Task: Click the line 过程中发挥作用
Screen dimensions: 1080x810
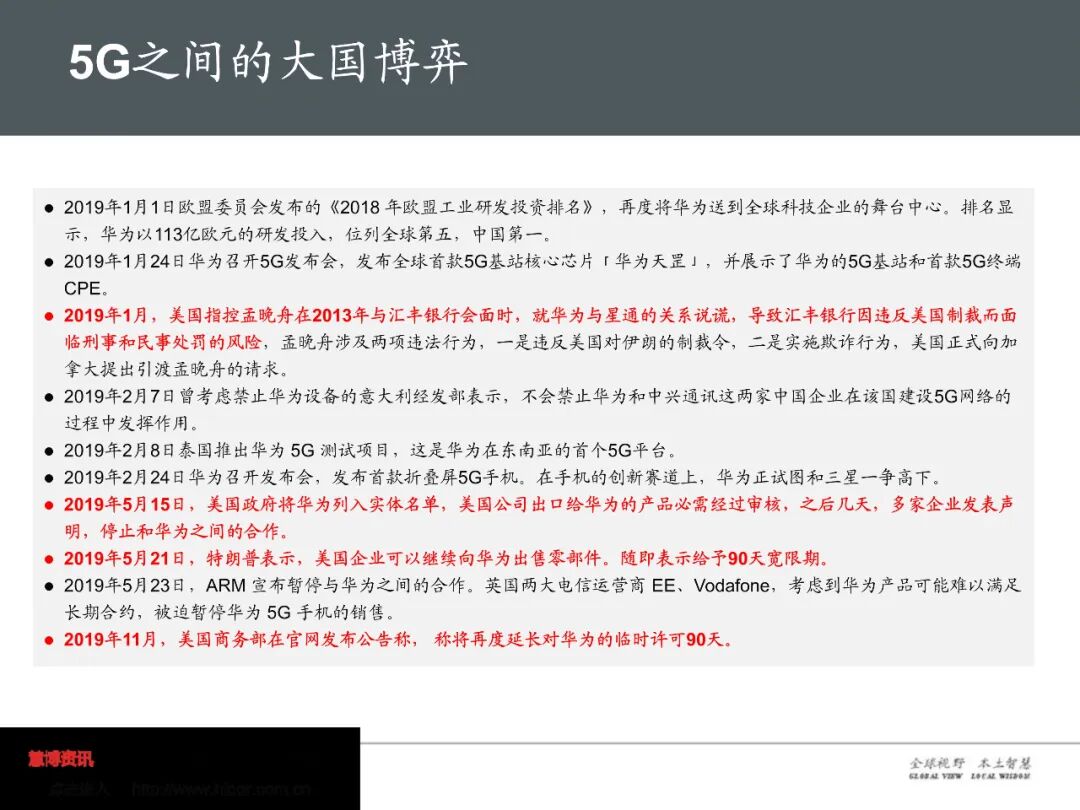Action: coord(132,423)
